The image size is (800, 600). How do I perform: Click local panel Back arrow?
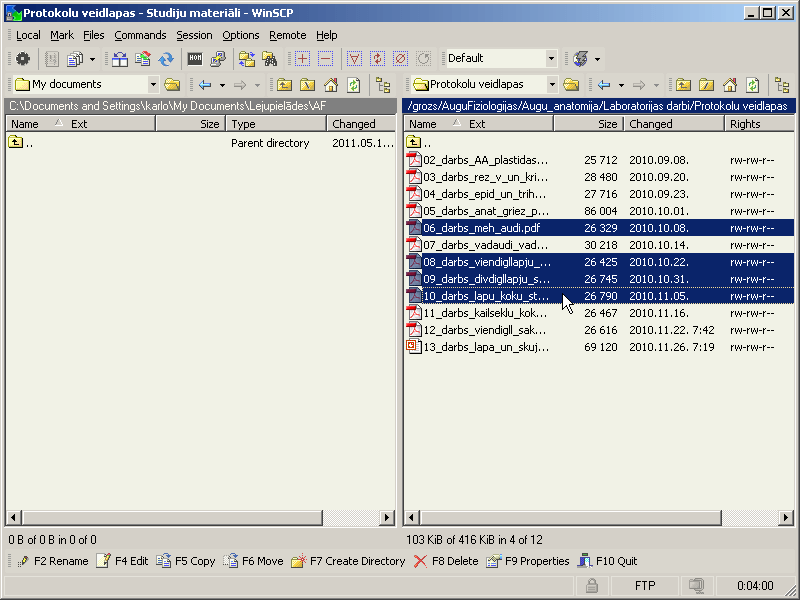tap(206, 84)
